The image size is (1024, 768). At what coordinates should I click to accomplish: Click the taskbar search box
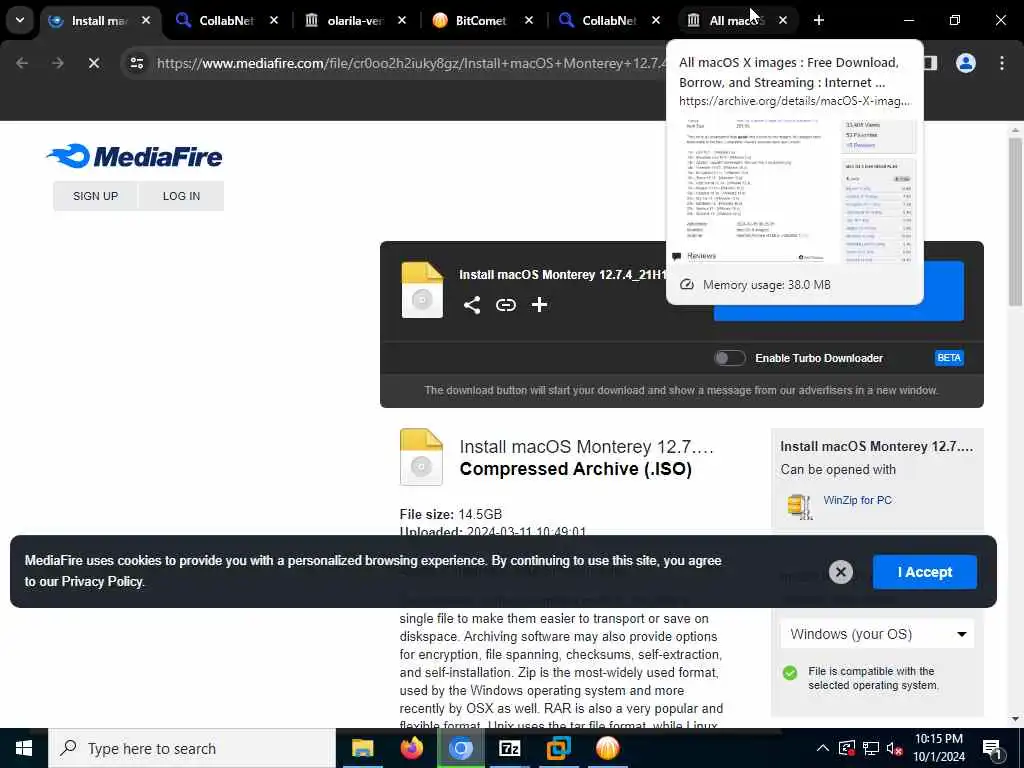click(x=192, y=748)
